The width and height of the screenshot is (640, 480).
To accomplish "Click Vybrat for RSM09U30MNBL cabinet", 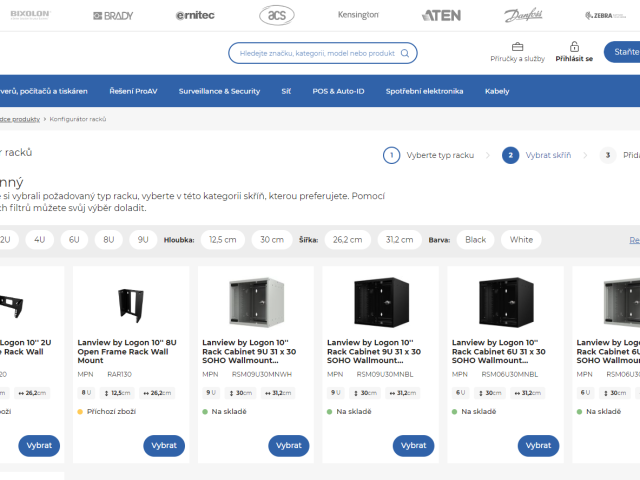I will pyautogui.click(x=413, y=446).
